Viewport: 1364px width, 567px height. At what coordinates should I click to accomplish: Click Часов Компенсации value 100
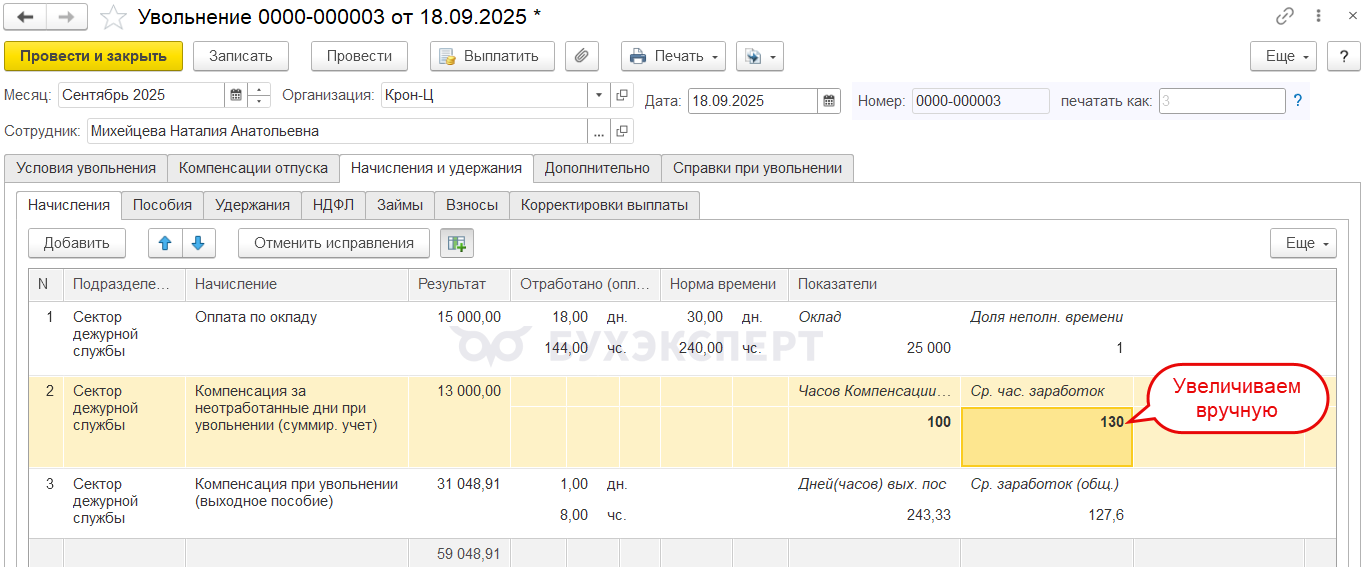tap(939, 422)
